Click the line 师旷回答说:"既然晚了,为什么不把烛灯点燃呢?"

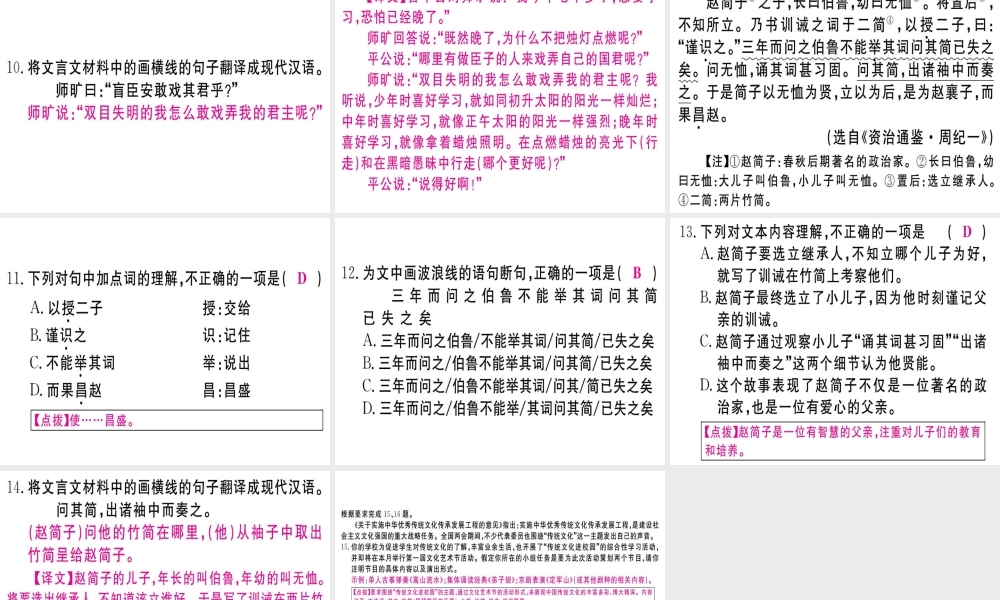505,38
